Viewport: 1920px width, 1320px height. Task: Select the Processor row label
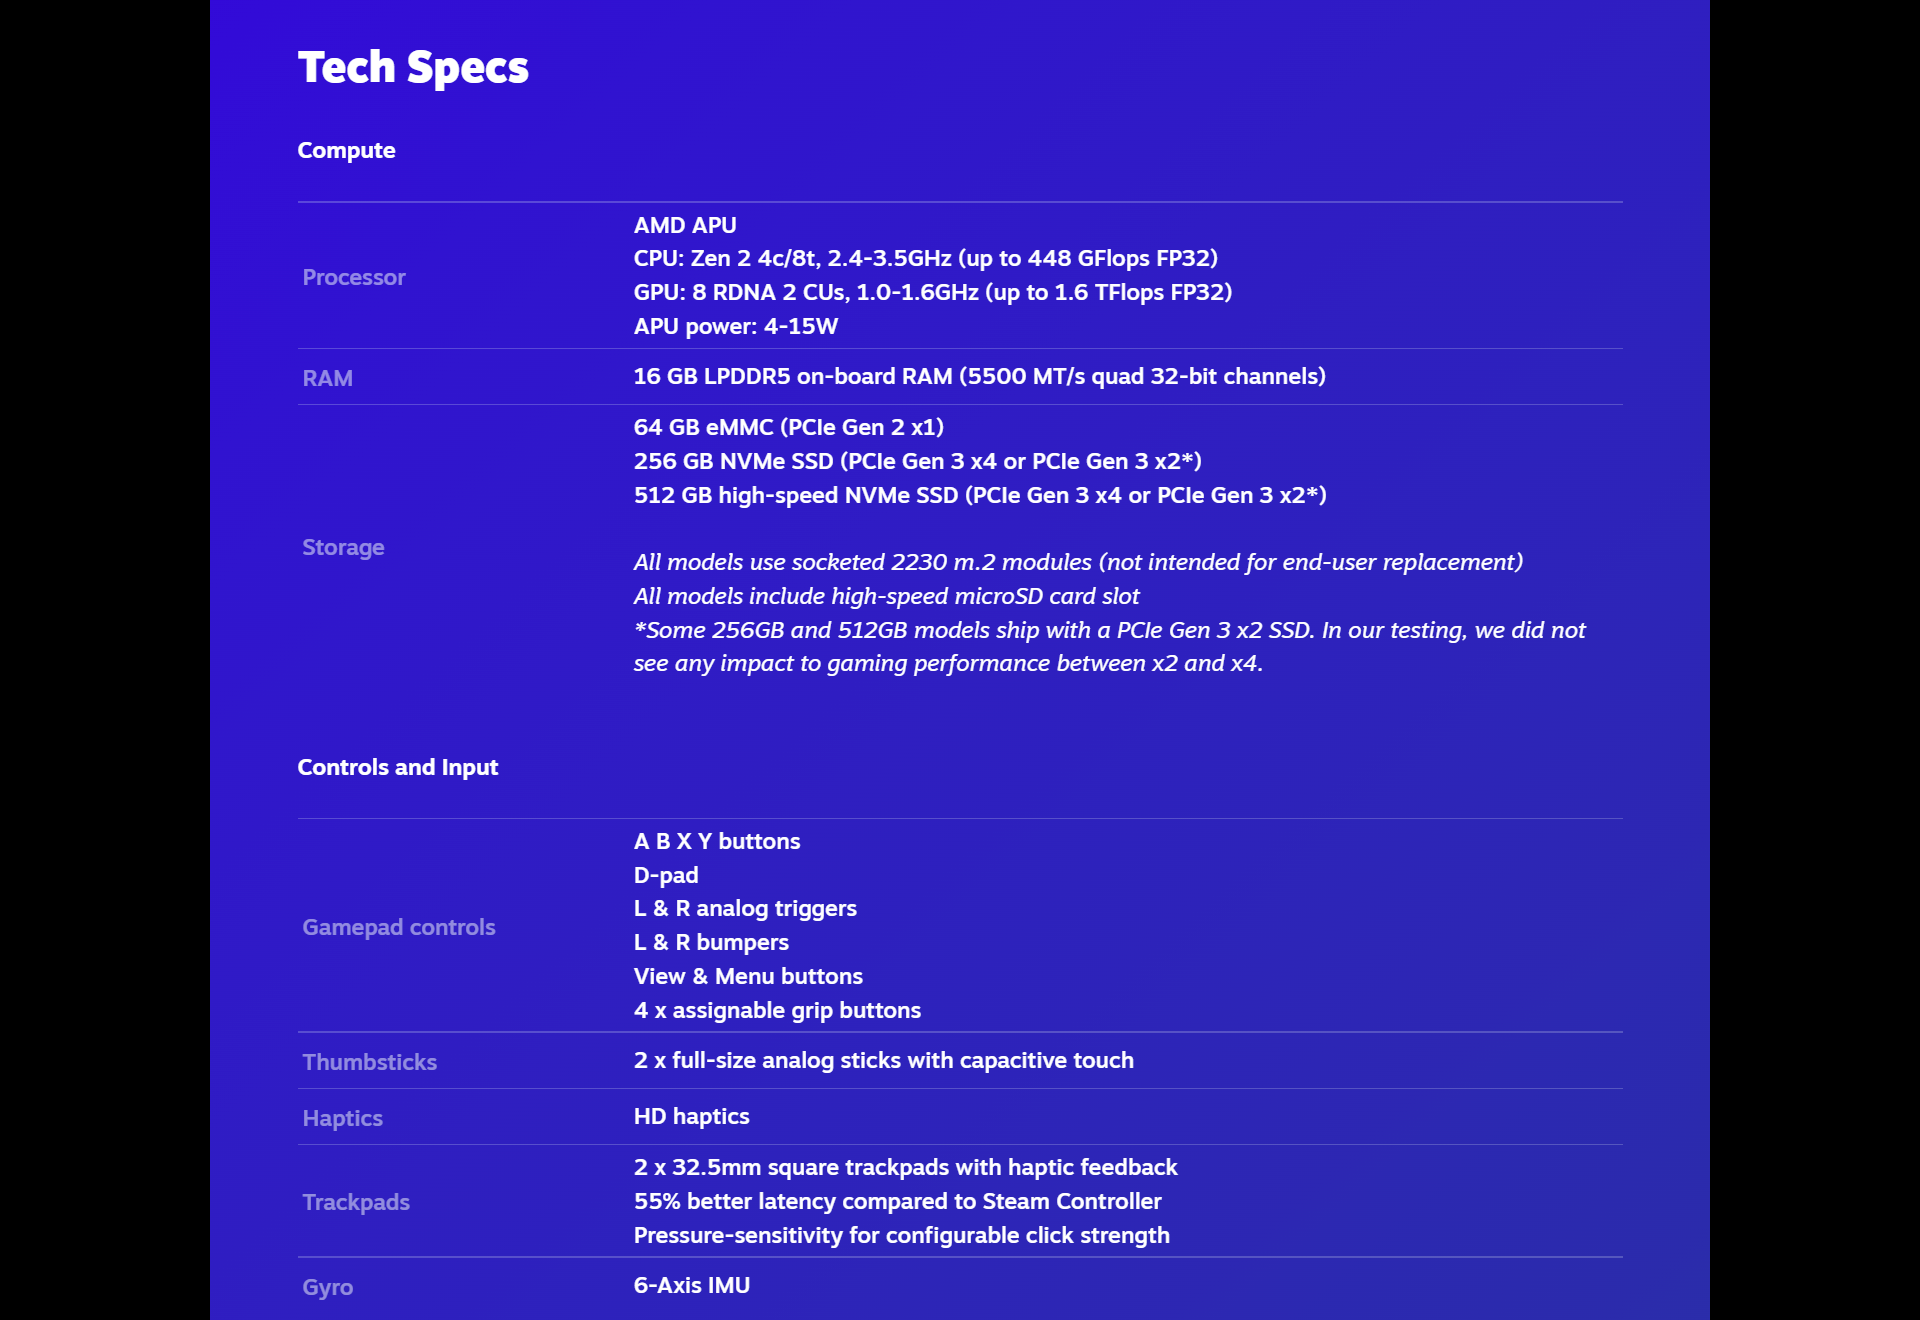click(x=354, y=278)
